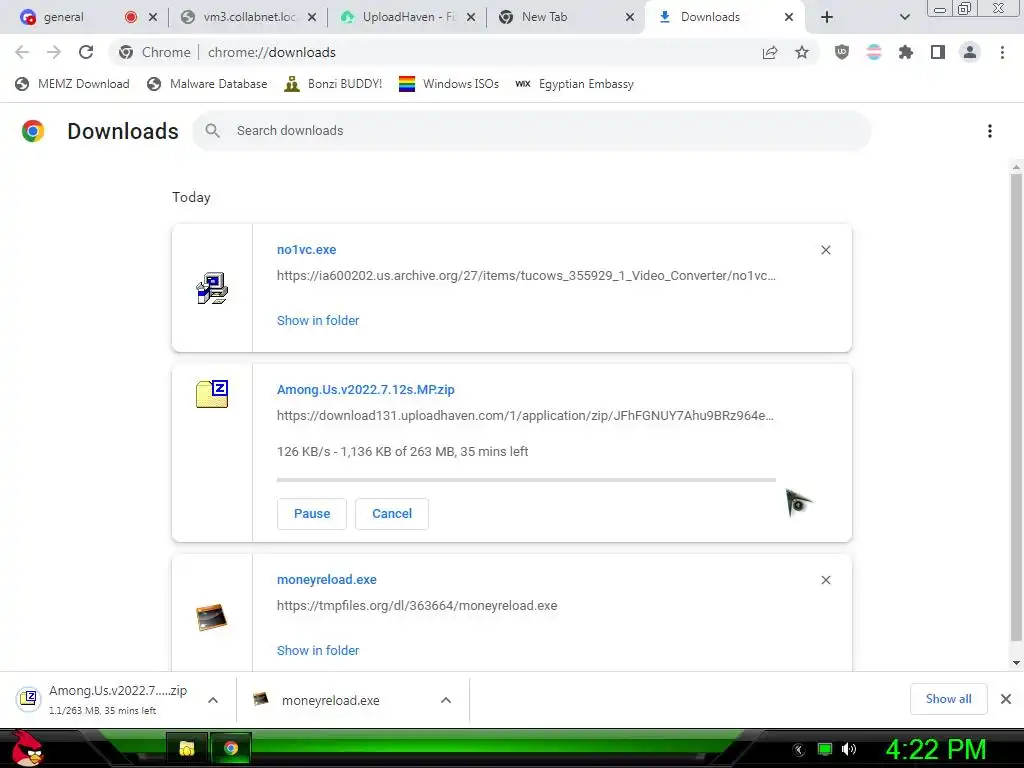Screen dimensions: 1024x768
Task: Toggle the browser side panel
Action: point(938,52)
